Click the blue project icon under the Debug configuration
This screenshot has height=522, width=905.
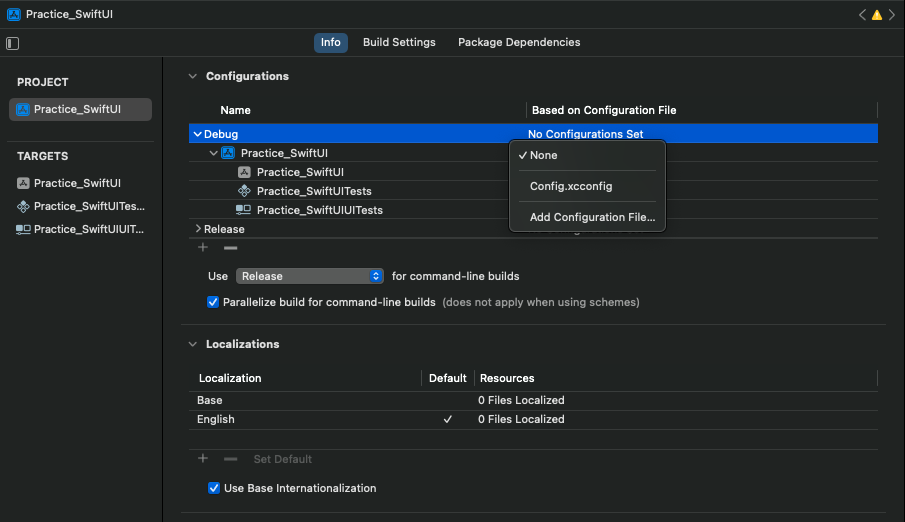coord(228,153)
